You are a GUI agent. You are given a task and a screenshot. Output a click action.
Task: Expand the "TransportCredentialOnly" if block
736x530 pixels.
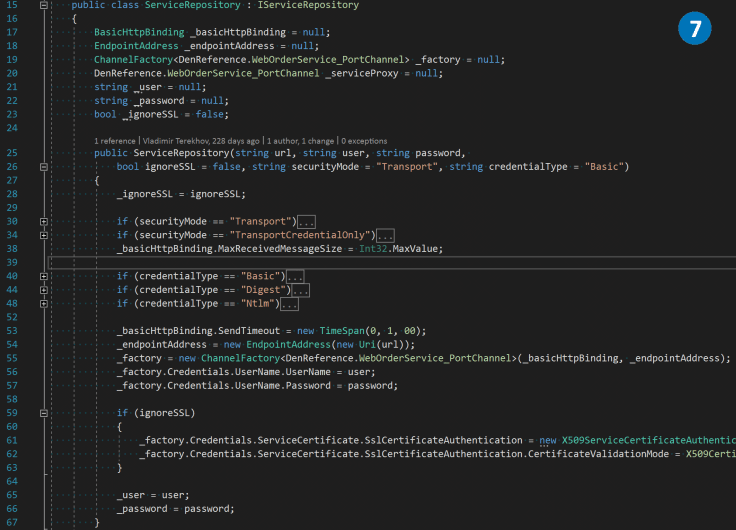tap(43, 235)
